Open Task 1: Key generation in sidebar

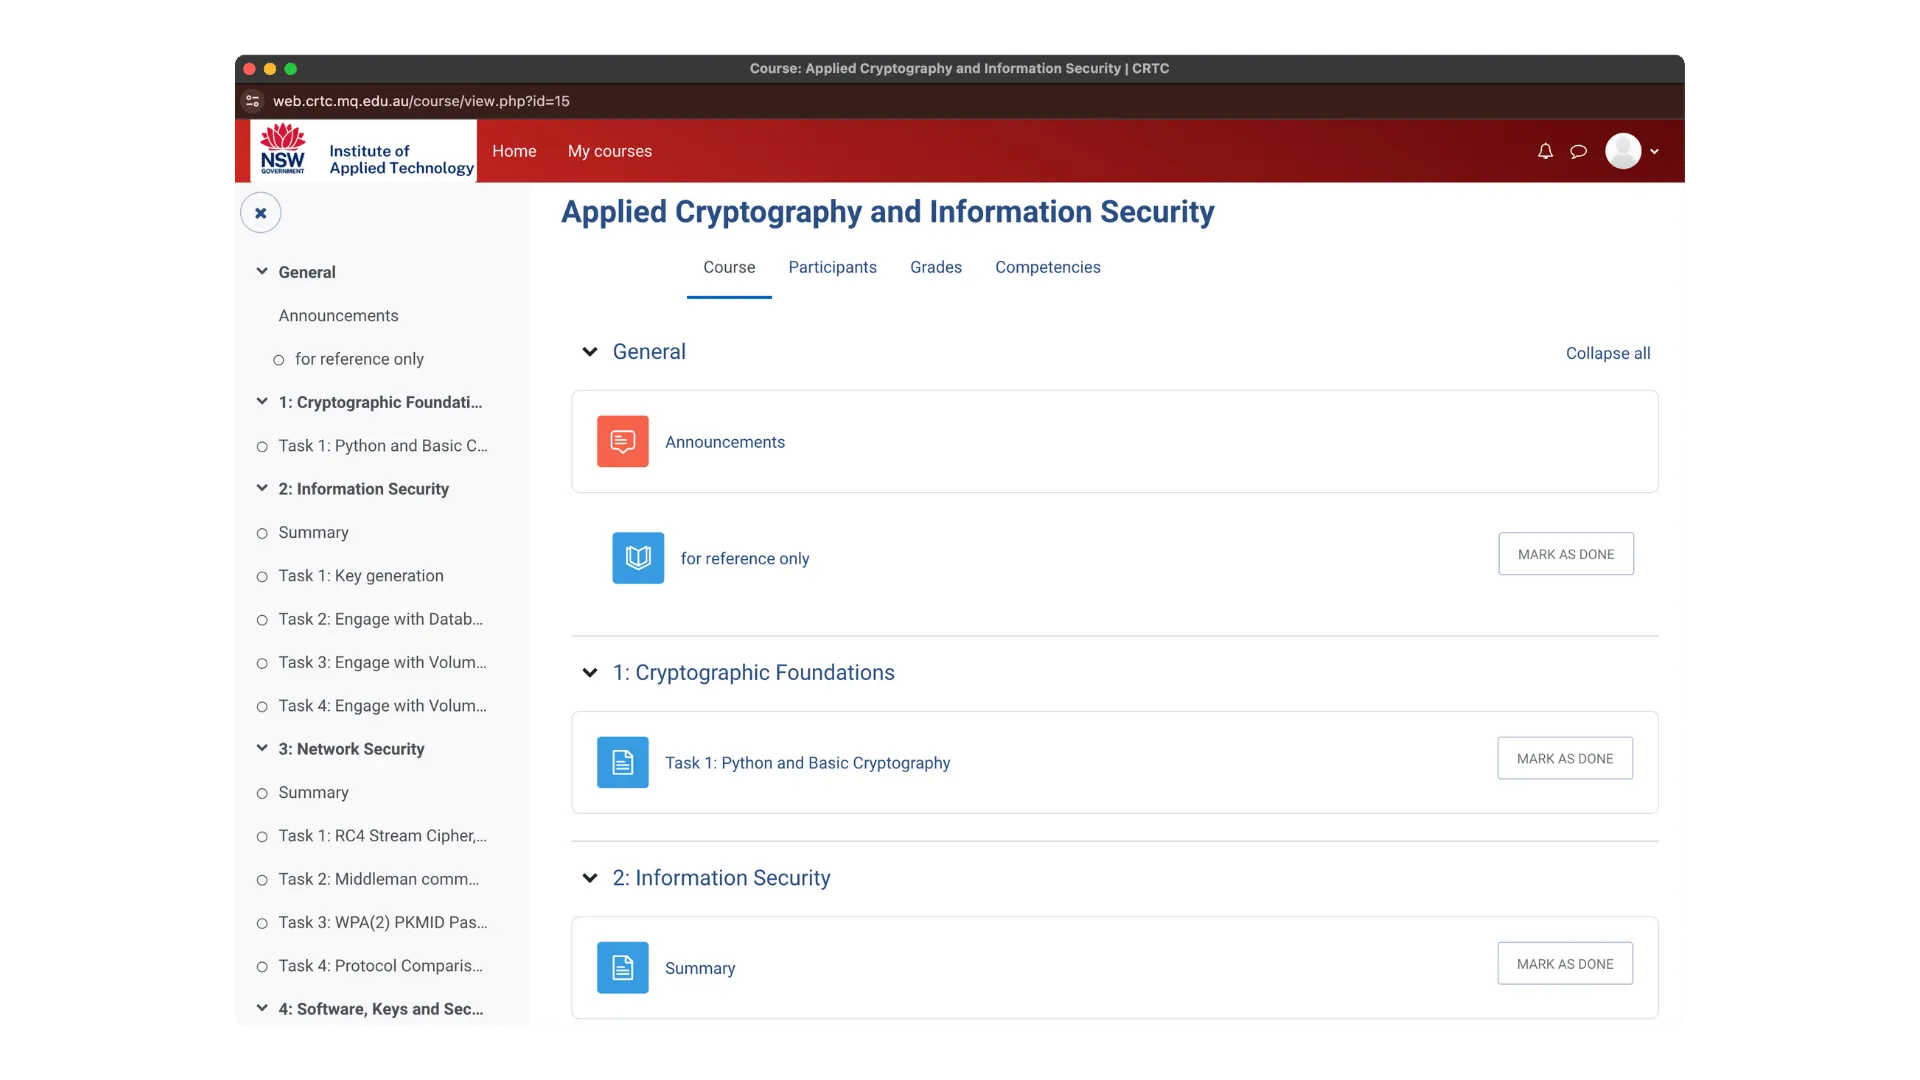tap(360, 575)
